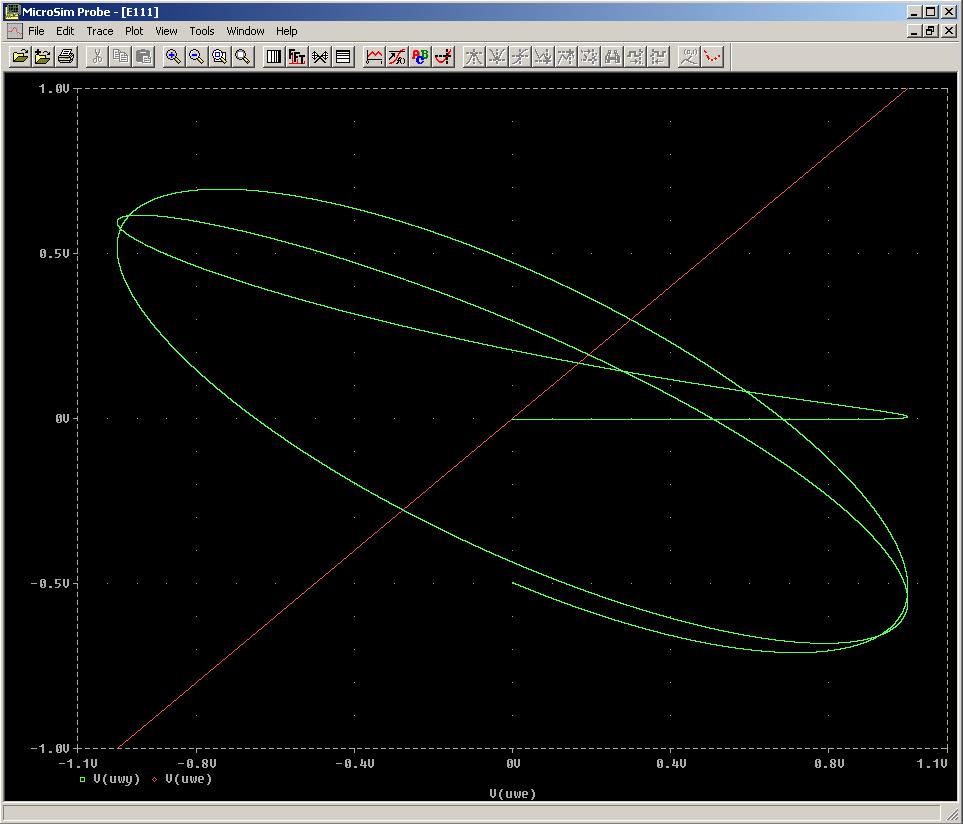Toggle the Log Y Axis toolbar button
The width and height of the screenshot is (963, 824).
(343, 57)
